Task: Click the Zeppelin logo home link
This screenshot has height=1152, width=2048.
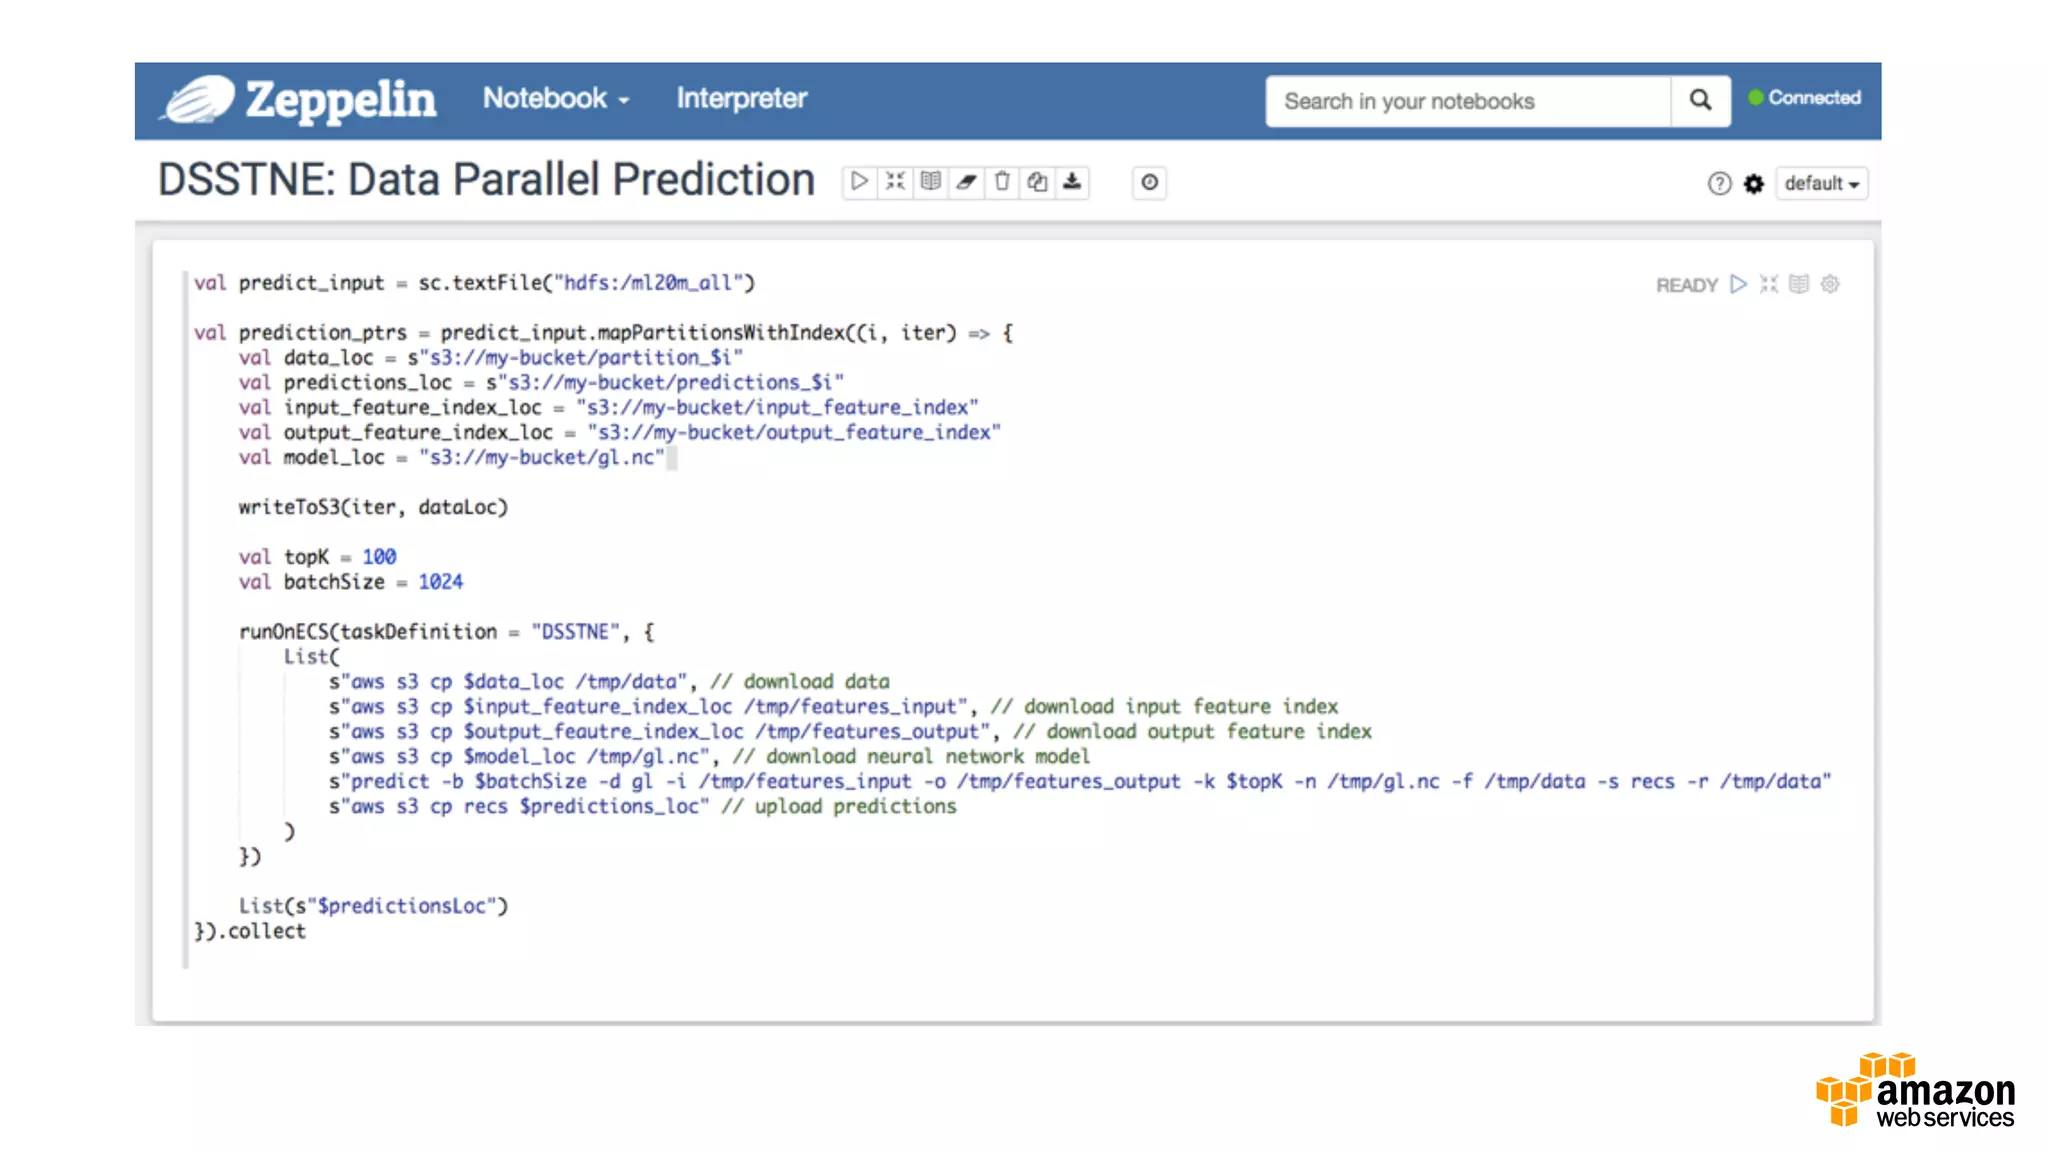Action: point(300,100)
